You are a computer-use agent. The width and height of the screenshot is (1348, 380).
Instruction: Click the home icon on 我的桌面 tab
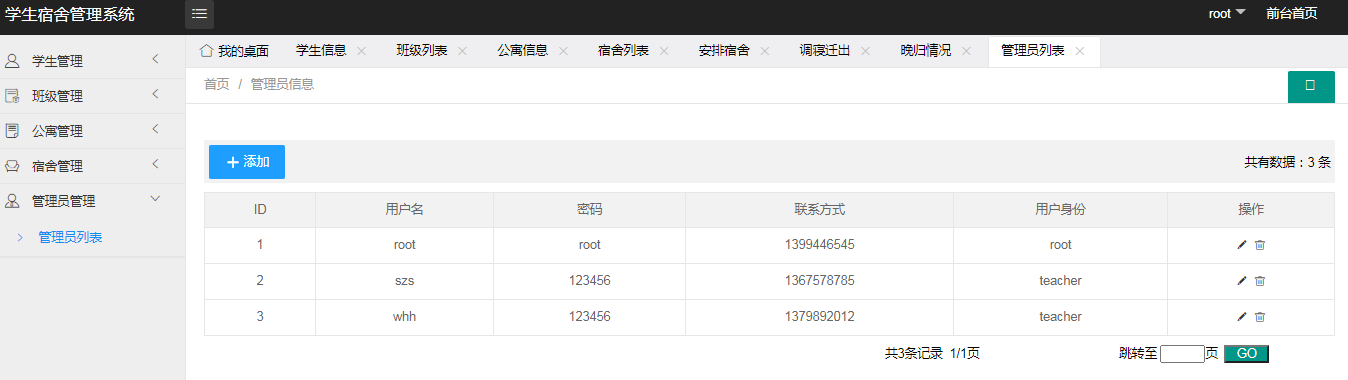[206, 50]
